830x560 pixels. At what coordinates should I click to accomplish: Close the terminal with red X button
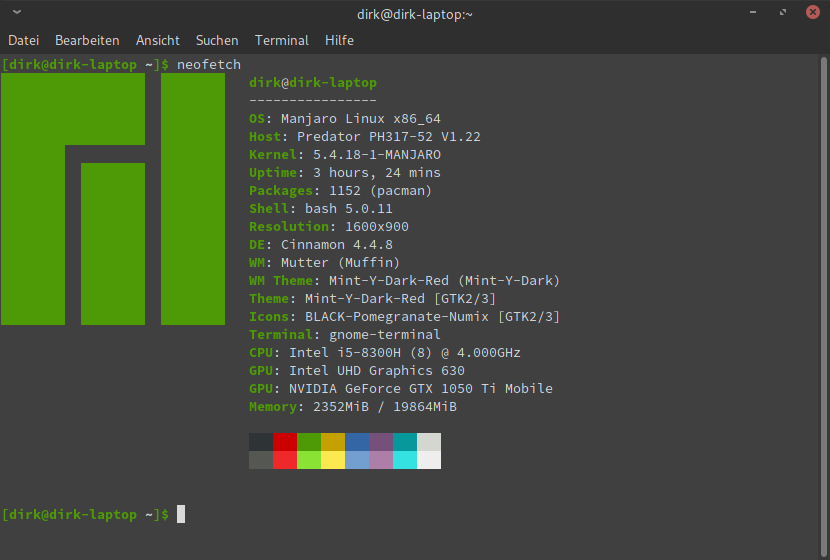pos(813,13)
